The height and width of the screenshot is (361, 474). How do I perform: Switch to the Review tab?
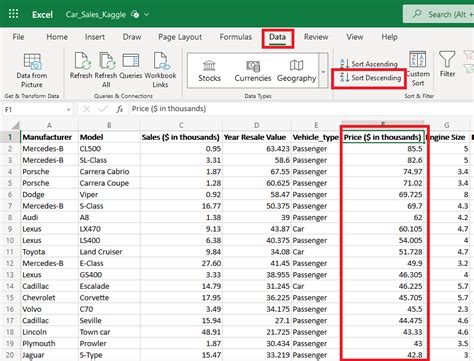[x=316, y=37]
